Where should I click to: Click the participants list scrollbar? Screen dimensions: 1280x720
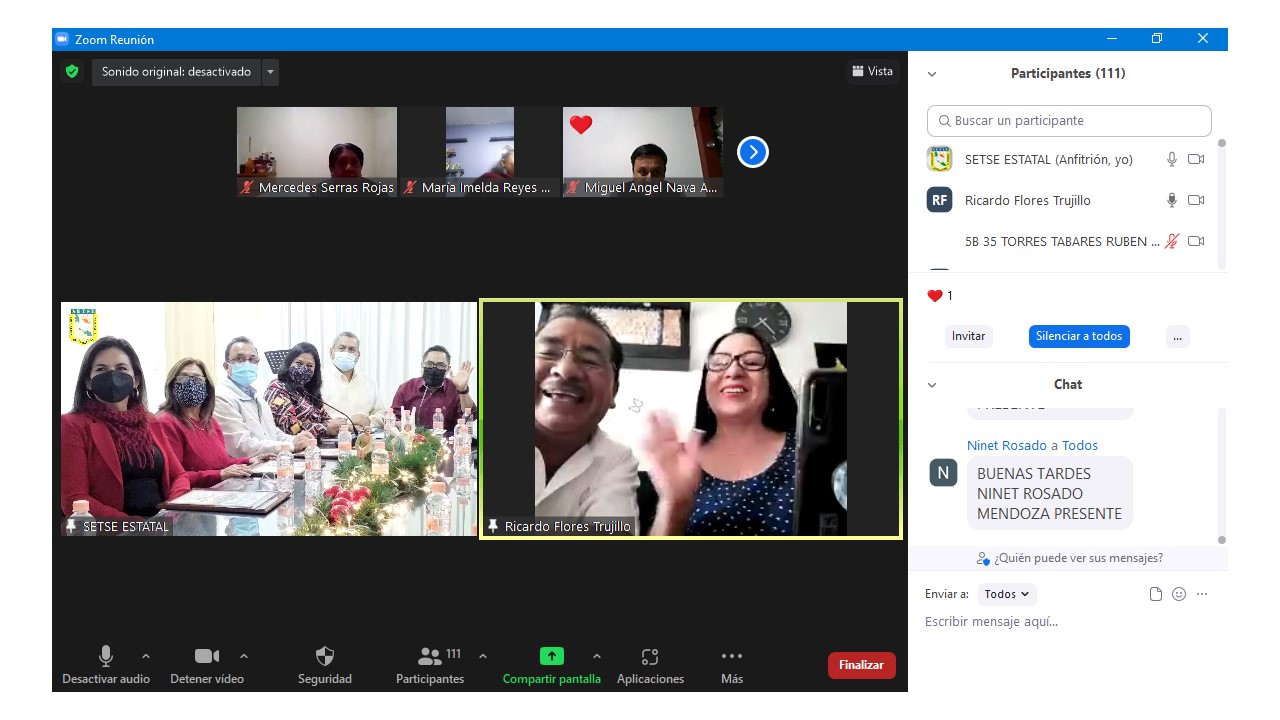(x=1221, y=200)
